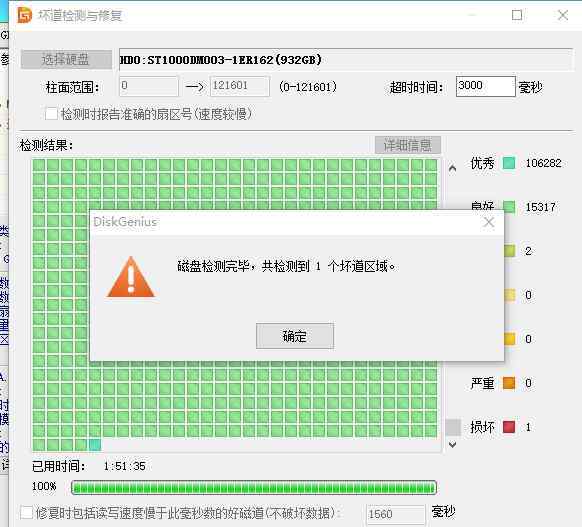582x527 pixels.
Task: Click the 超时时间 input showing 3000
Action: [x=485, y=86]
